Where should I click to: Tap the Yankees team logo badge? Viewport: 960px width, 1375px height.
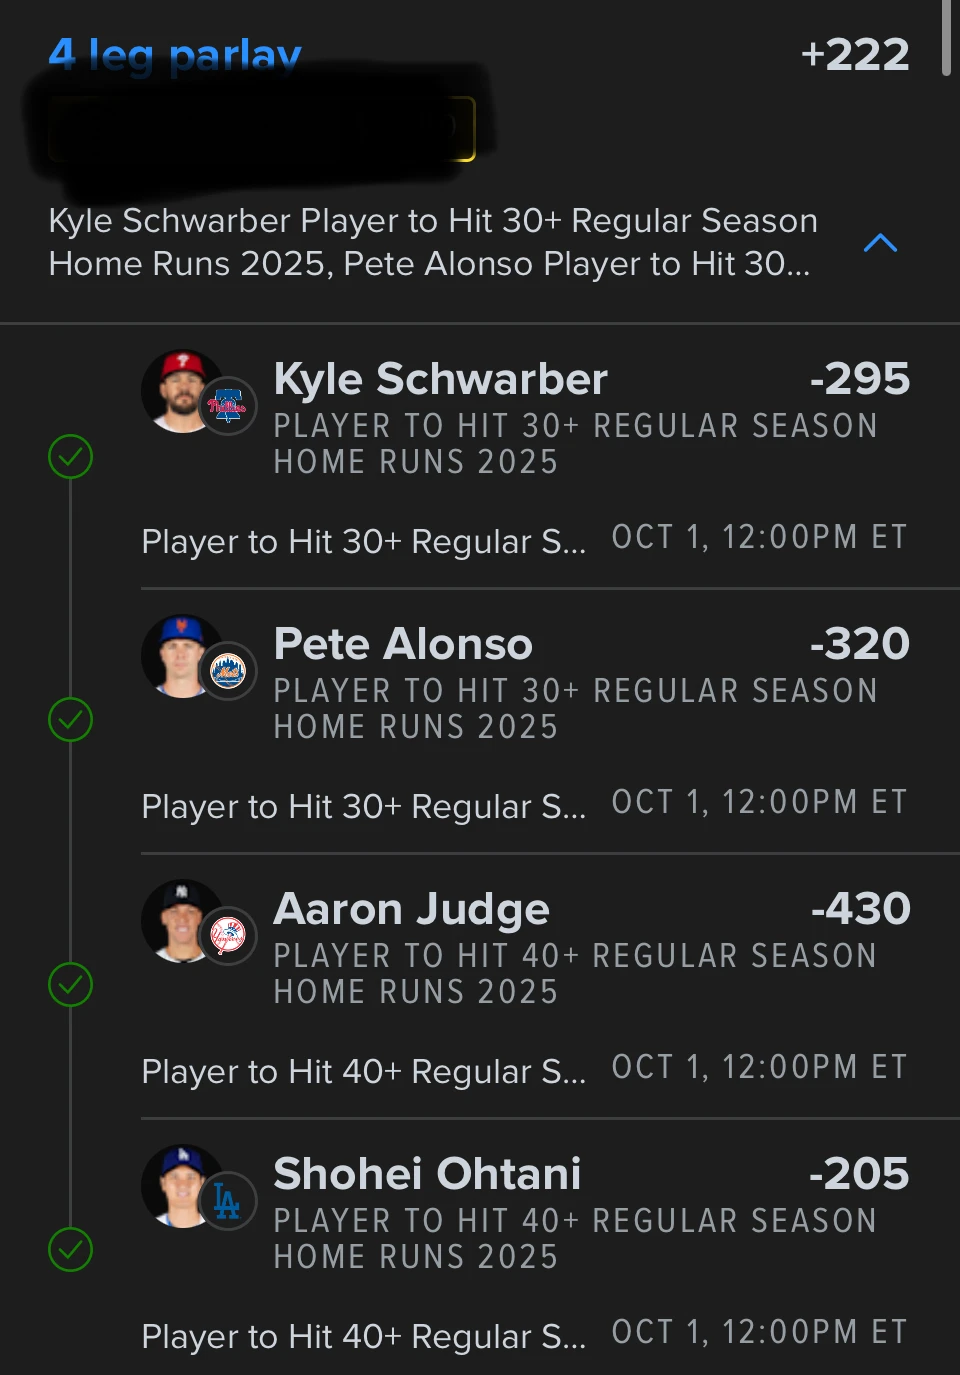[x=228, y=935]
